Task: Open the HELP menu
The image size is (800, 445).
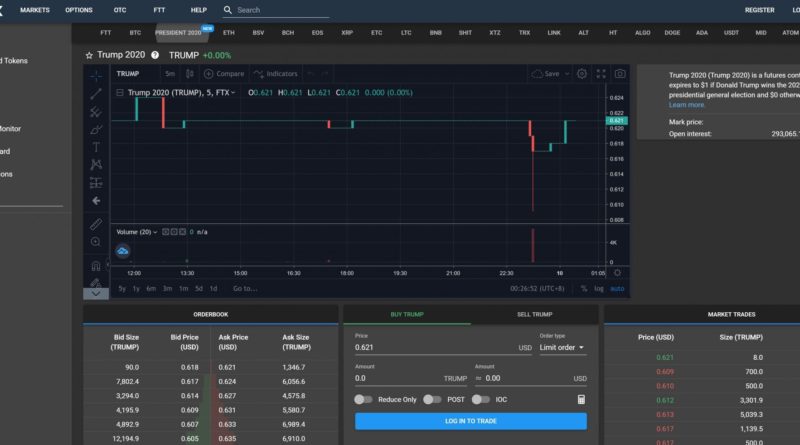Action: (x=198, y=10)
